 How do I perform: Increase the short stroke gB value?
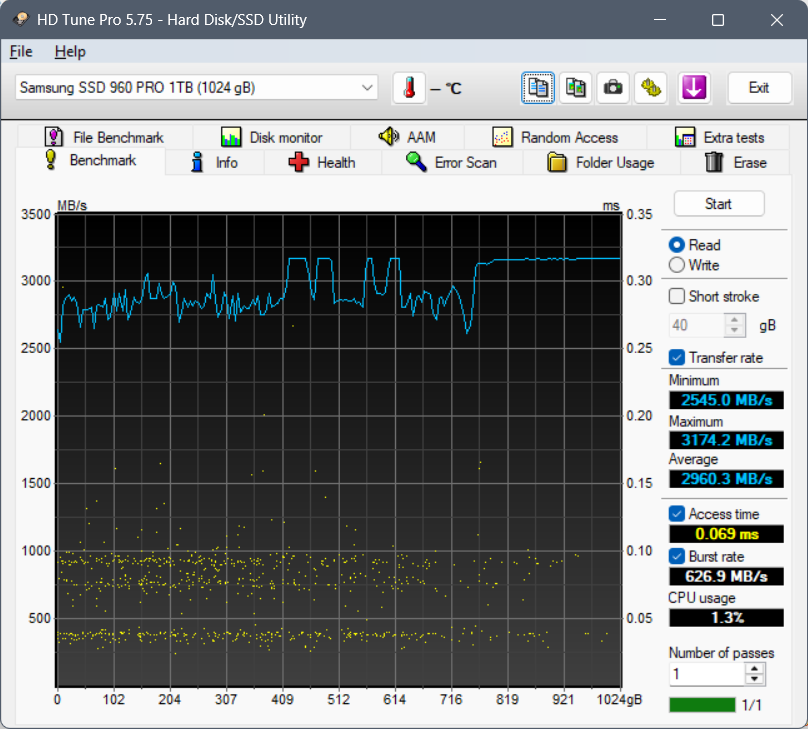pos(734,320)
